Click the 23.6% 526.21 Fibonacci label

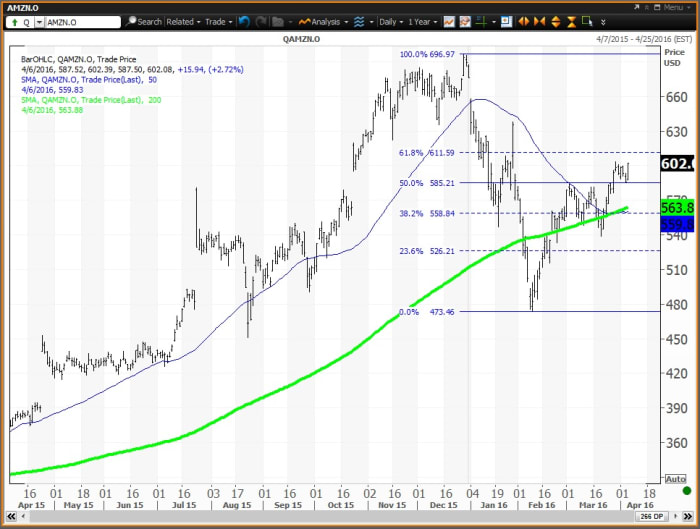coord(426,251)
